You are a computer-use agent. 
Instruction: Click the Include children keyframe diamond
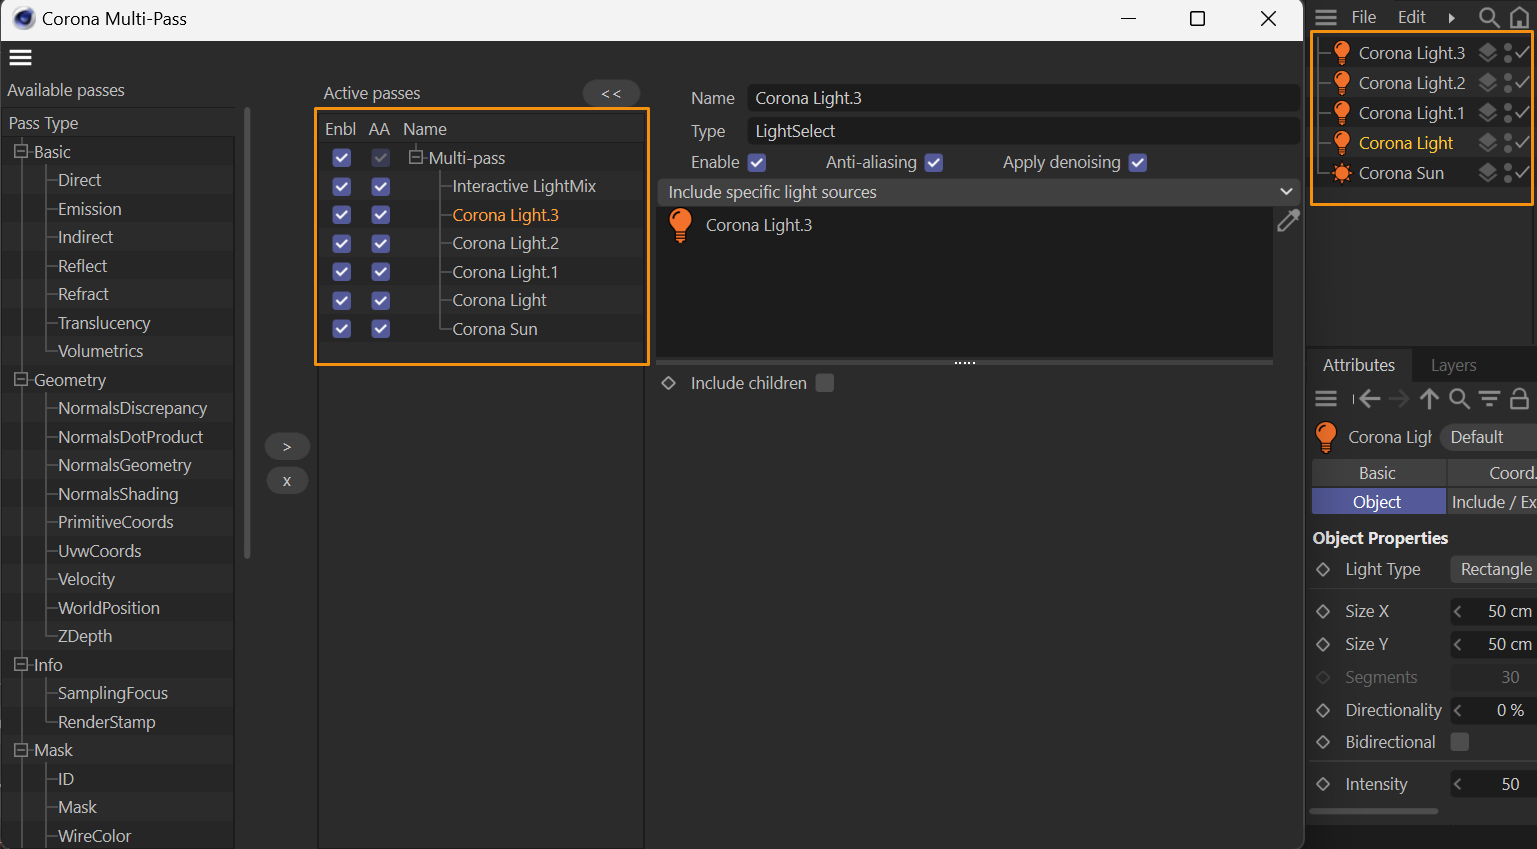[669, 383]
